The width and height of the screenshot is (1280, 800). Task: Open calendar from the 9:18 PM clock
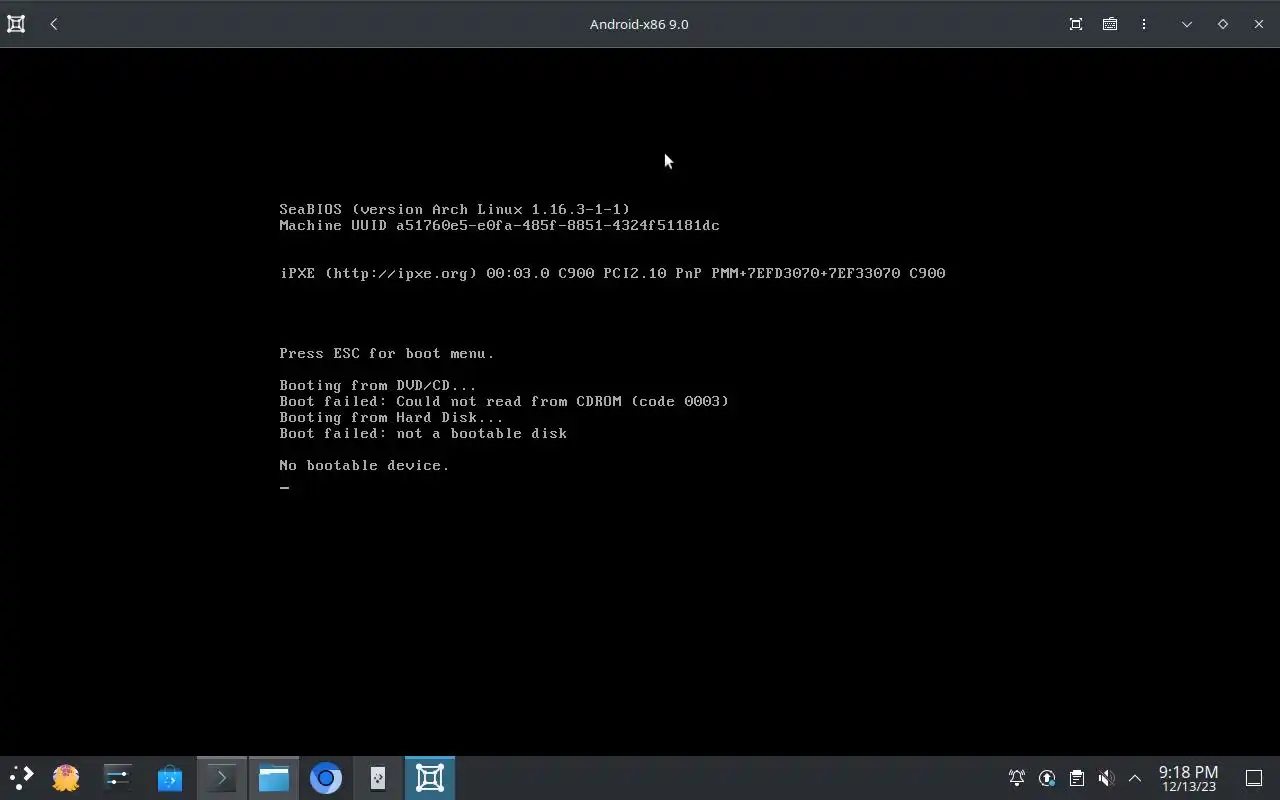[x=1188, y=778]
